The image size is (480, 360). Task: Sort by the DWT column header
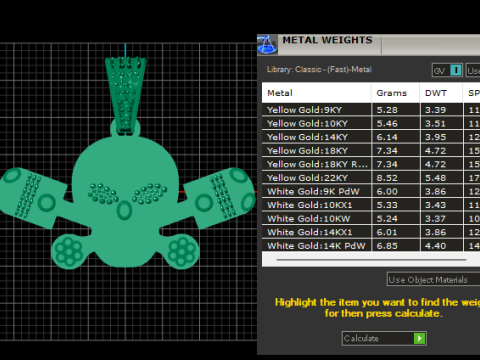[x=441, y=93]
